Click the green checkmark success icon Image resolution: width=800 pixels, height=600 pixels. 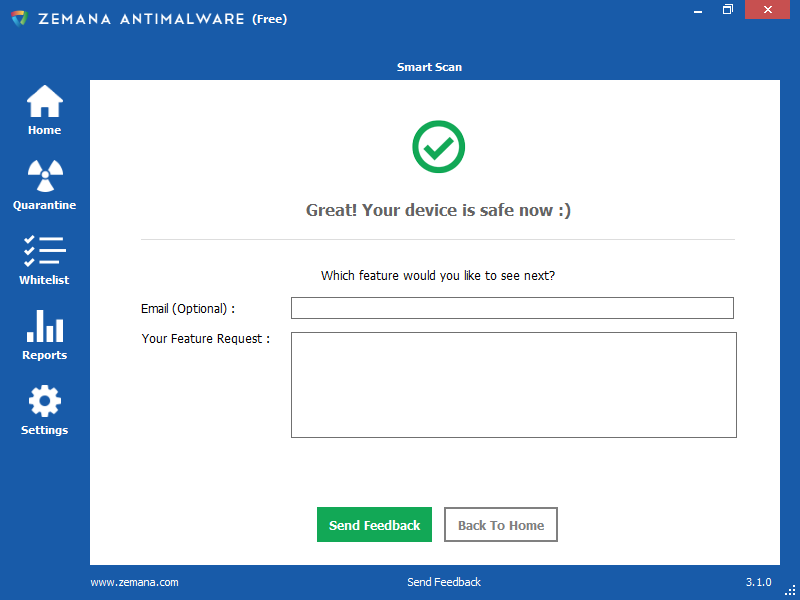(438, 147)
